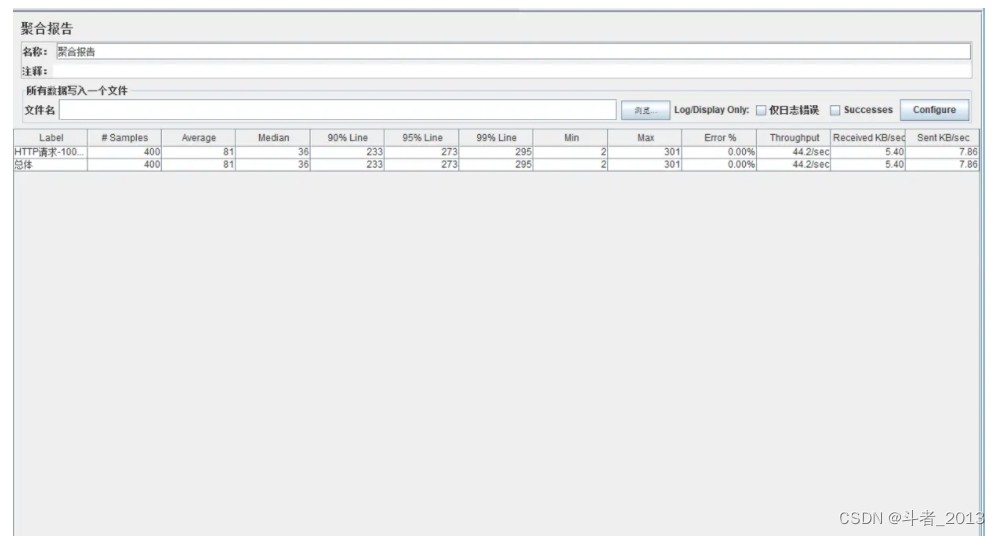Sort by the Label column header
This screenshot has width=1000, height=536.
click(x=50, y=138)
